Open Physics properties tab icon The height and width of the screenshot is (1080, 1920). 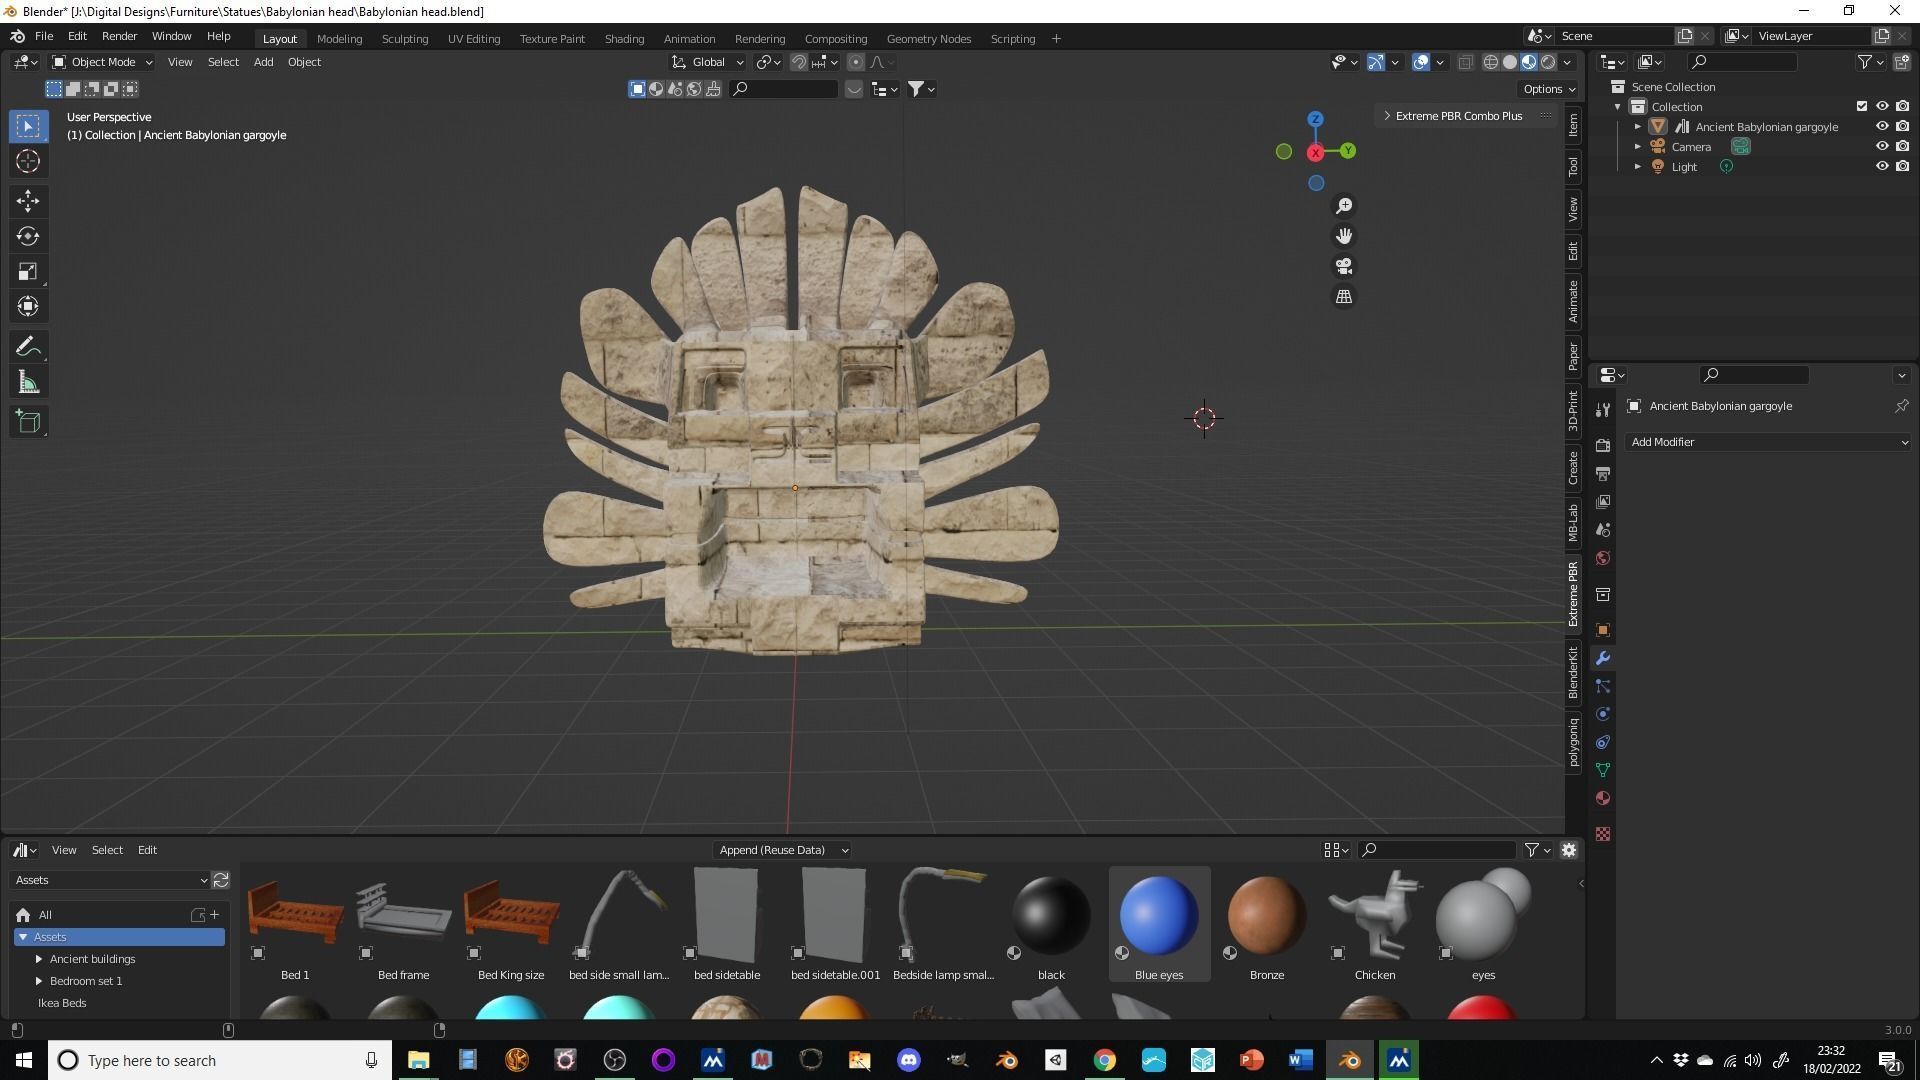[1603, 714]
